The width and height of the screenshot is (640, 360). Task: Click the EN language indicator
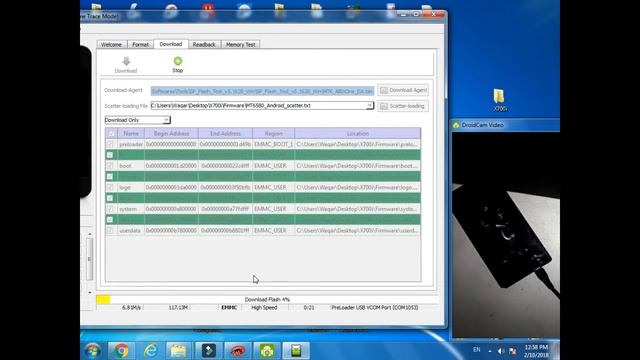point(476,350)
